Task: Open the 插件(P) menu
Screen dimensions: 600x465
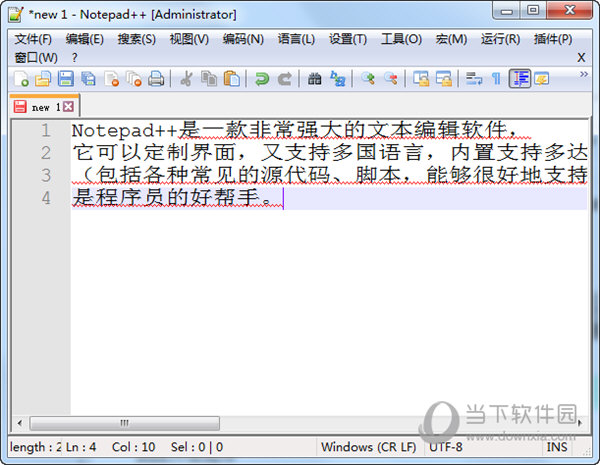Action: pyautogui.click(x=553, y=39)
